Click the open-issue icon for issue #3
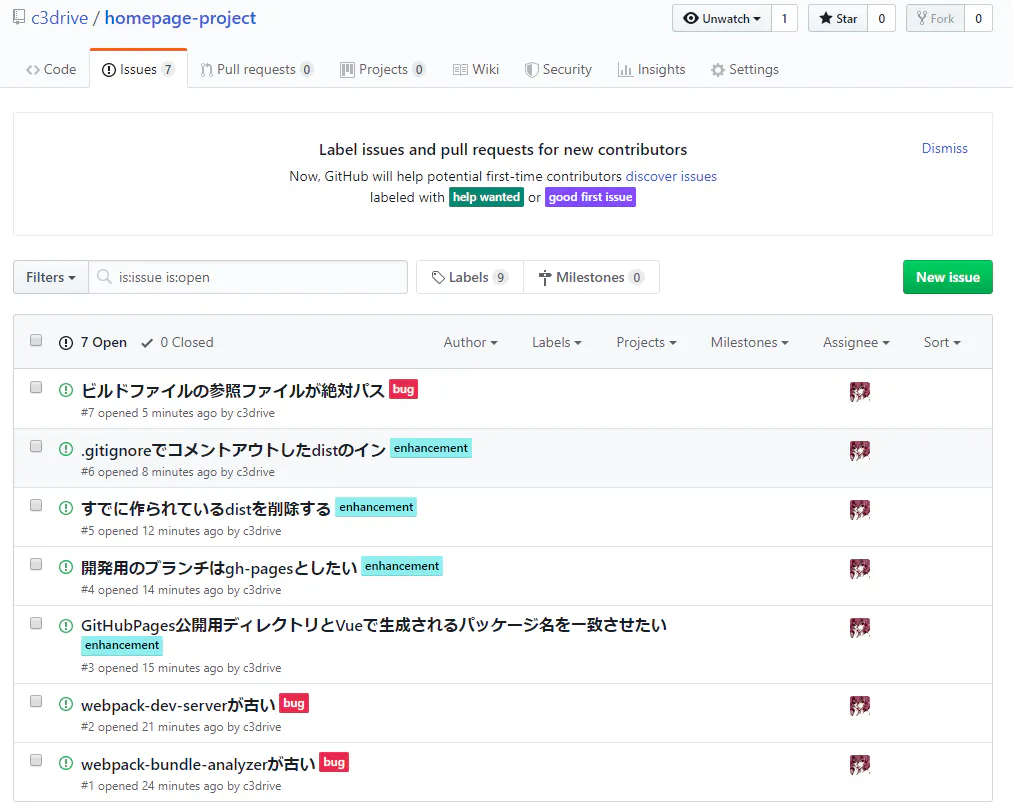 (66, 625)
